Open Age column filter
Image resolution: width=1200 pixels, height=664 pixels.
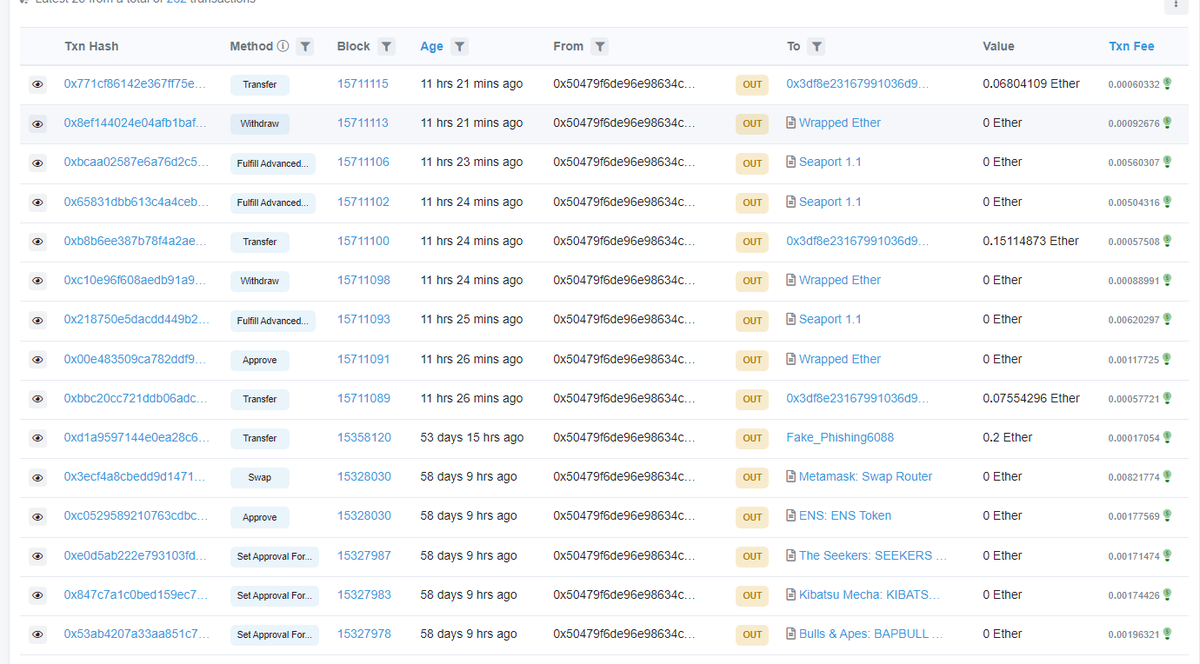tap(459, 47)
